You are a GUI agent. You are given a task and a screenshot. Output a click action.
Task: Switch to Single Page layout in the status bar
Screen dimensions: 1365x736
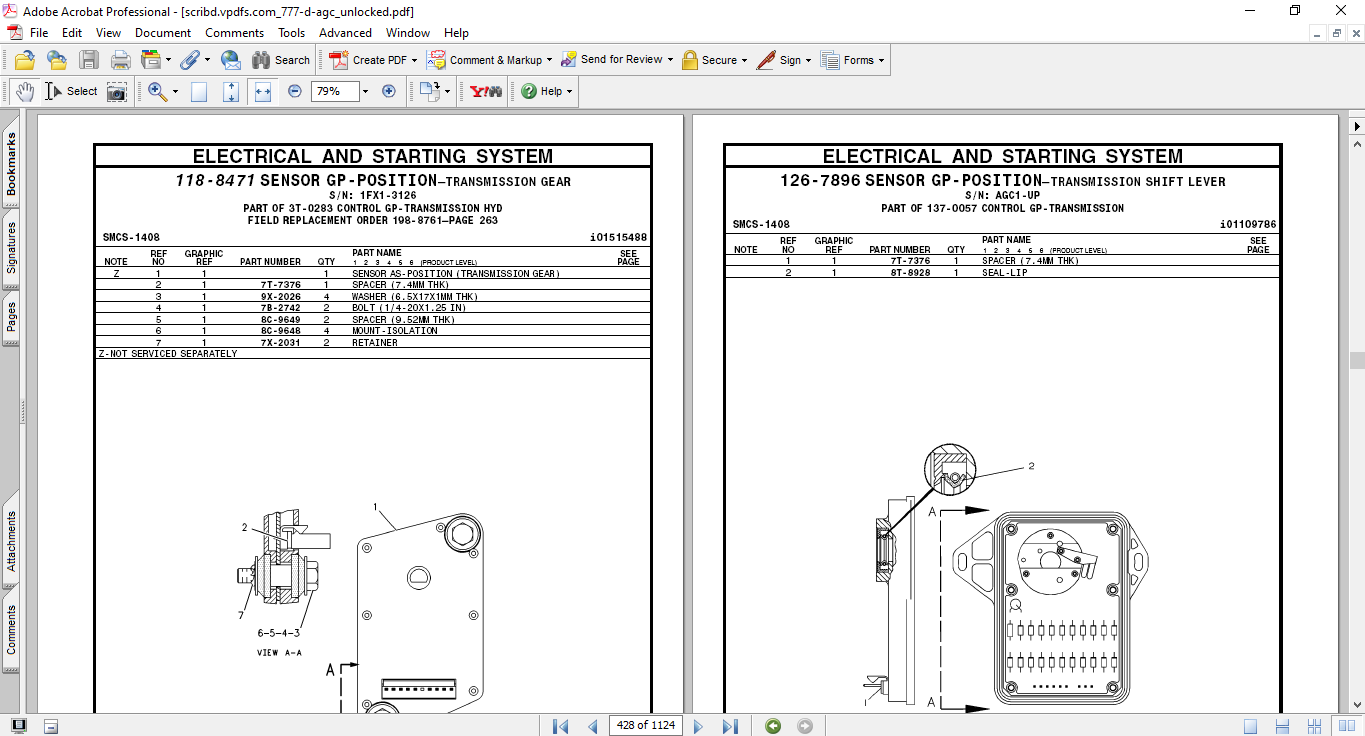click(x=1251, y=726)
